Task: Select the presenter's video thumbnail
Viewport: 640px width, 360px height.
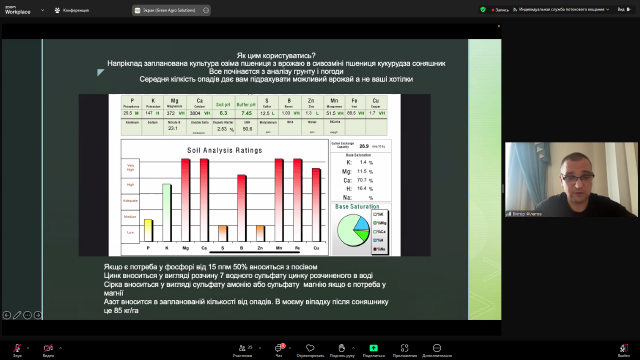Action: point(571,180)
